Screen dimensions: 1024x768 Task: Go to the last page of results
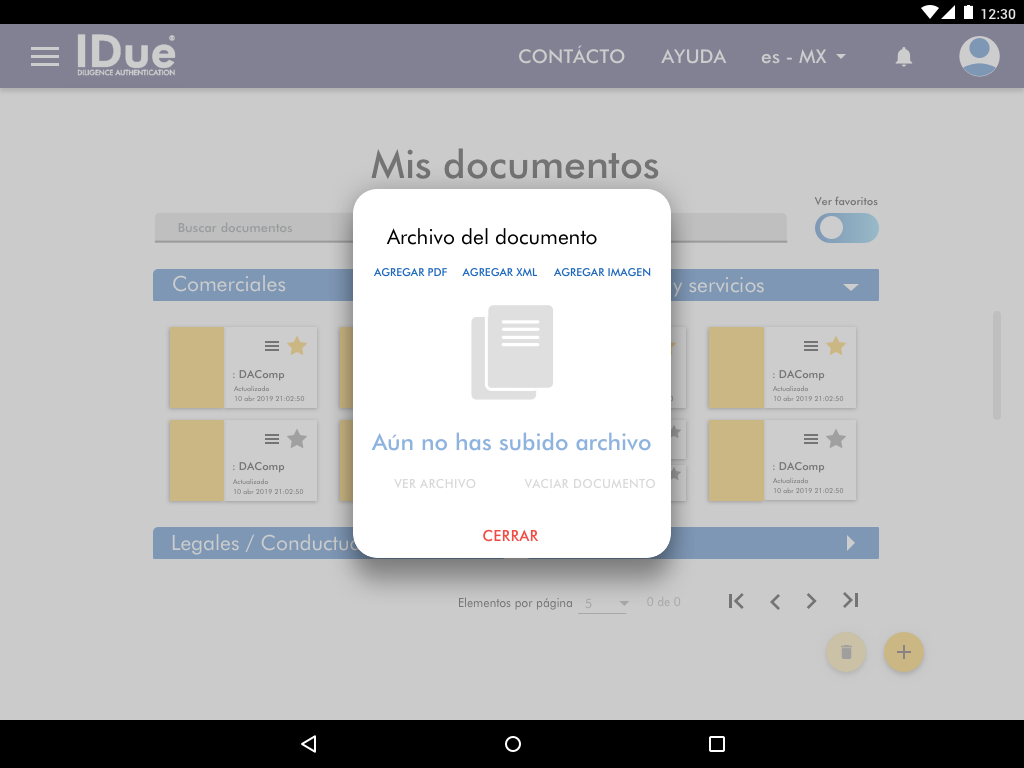click(x=850, y=601)
